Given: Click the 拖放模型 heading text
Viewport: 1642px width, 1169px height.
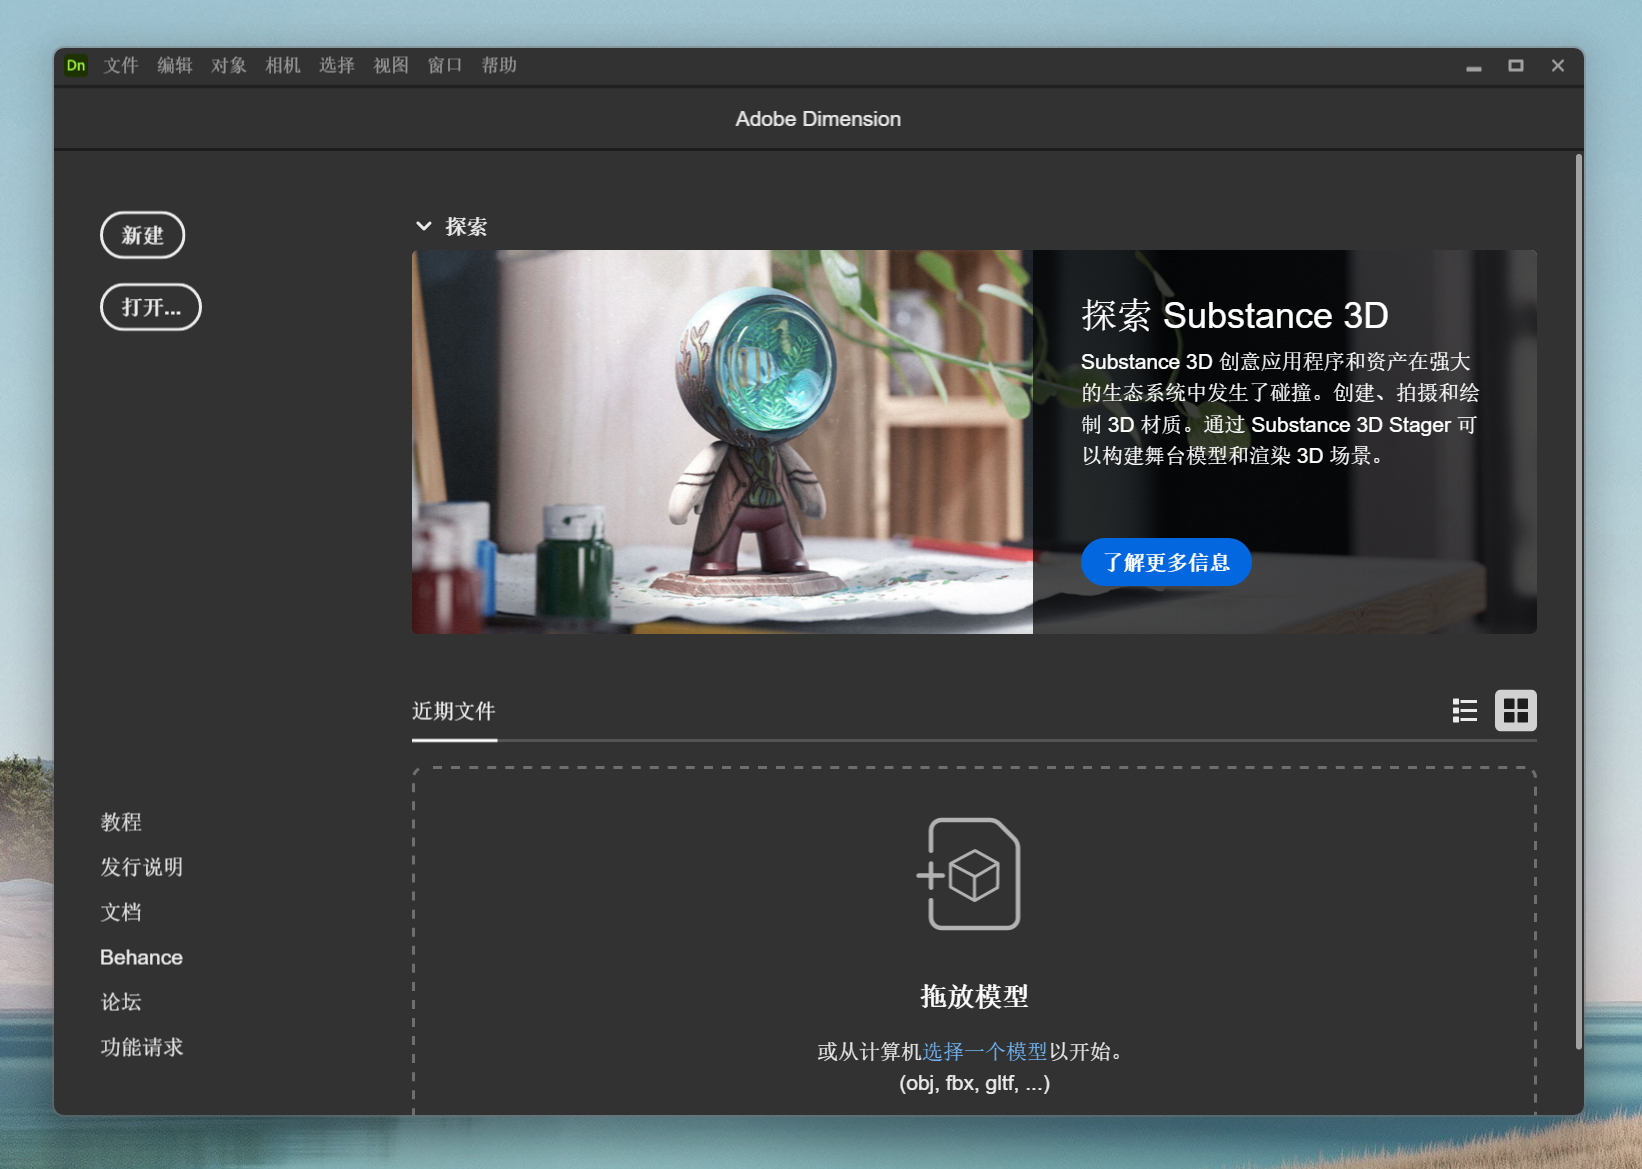Looking at the screenshot, I should (x=974, y=996).
